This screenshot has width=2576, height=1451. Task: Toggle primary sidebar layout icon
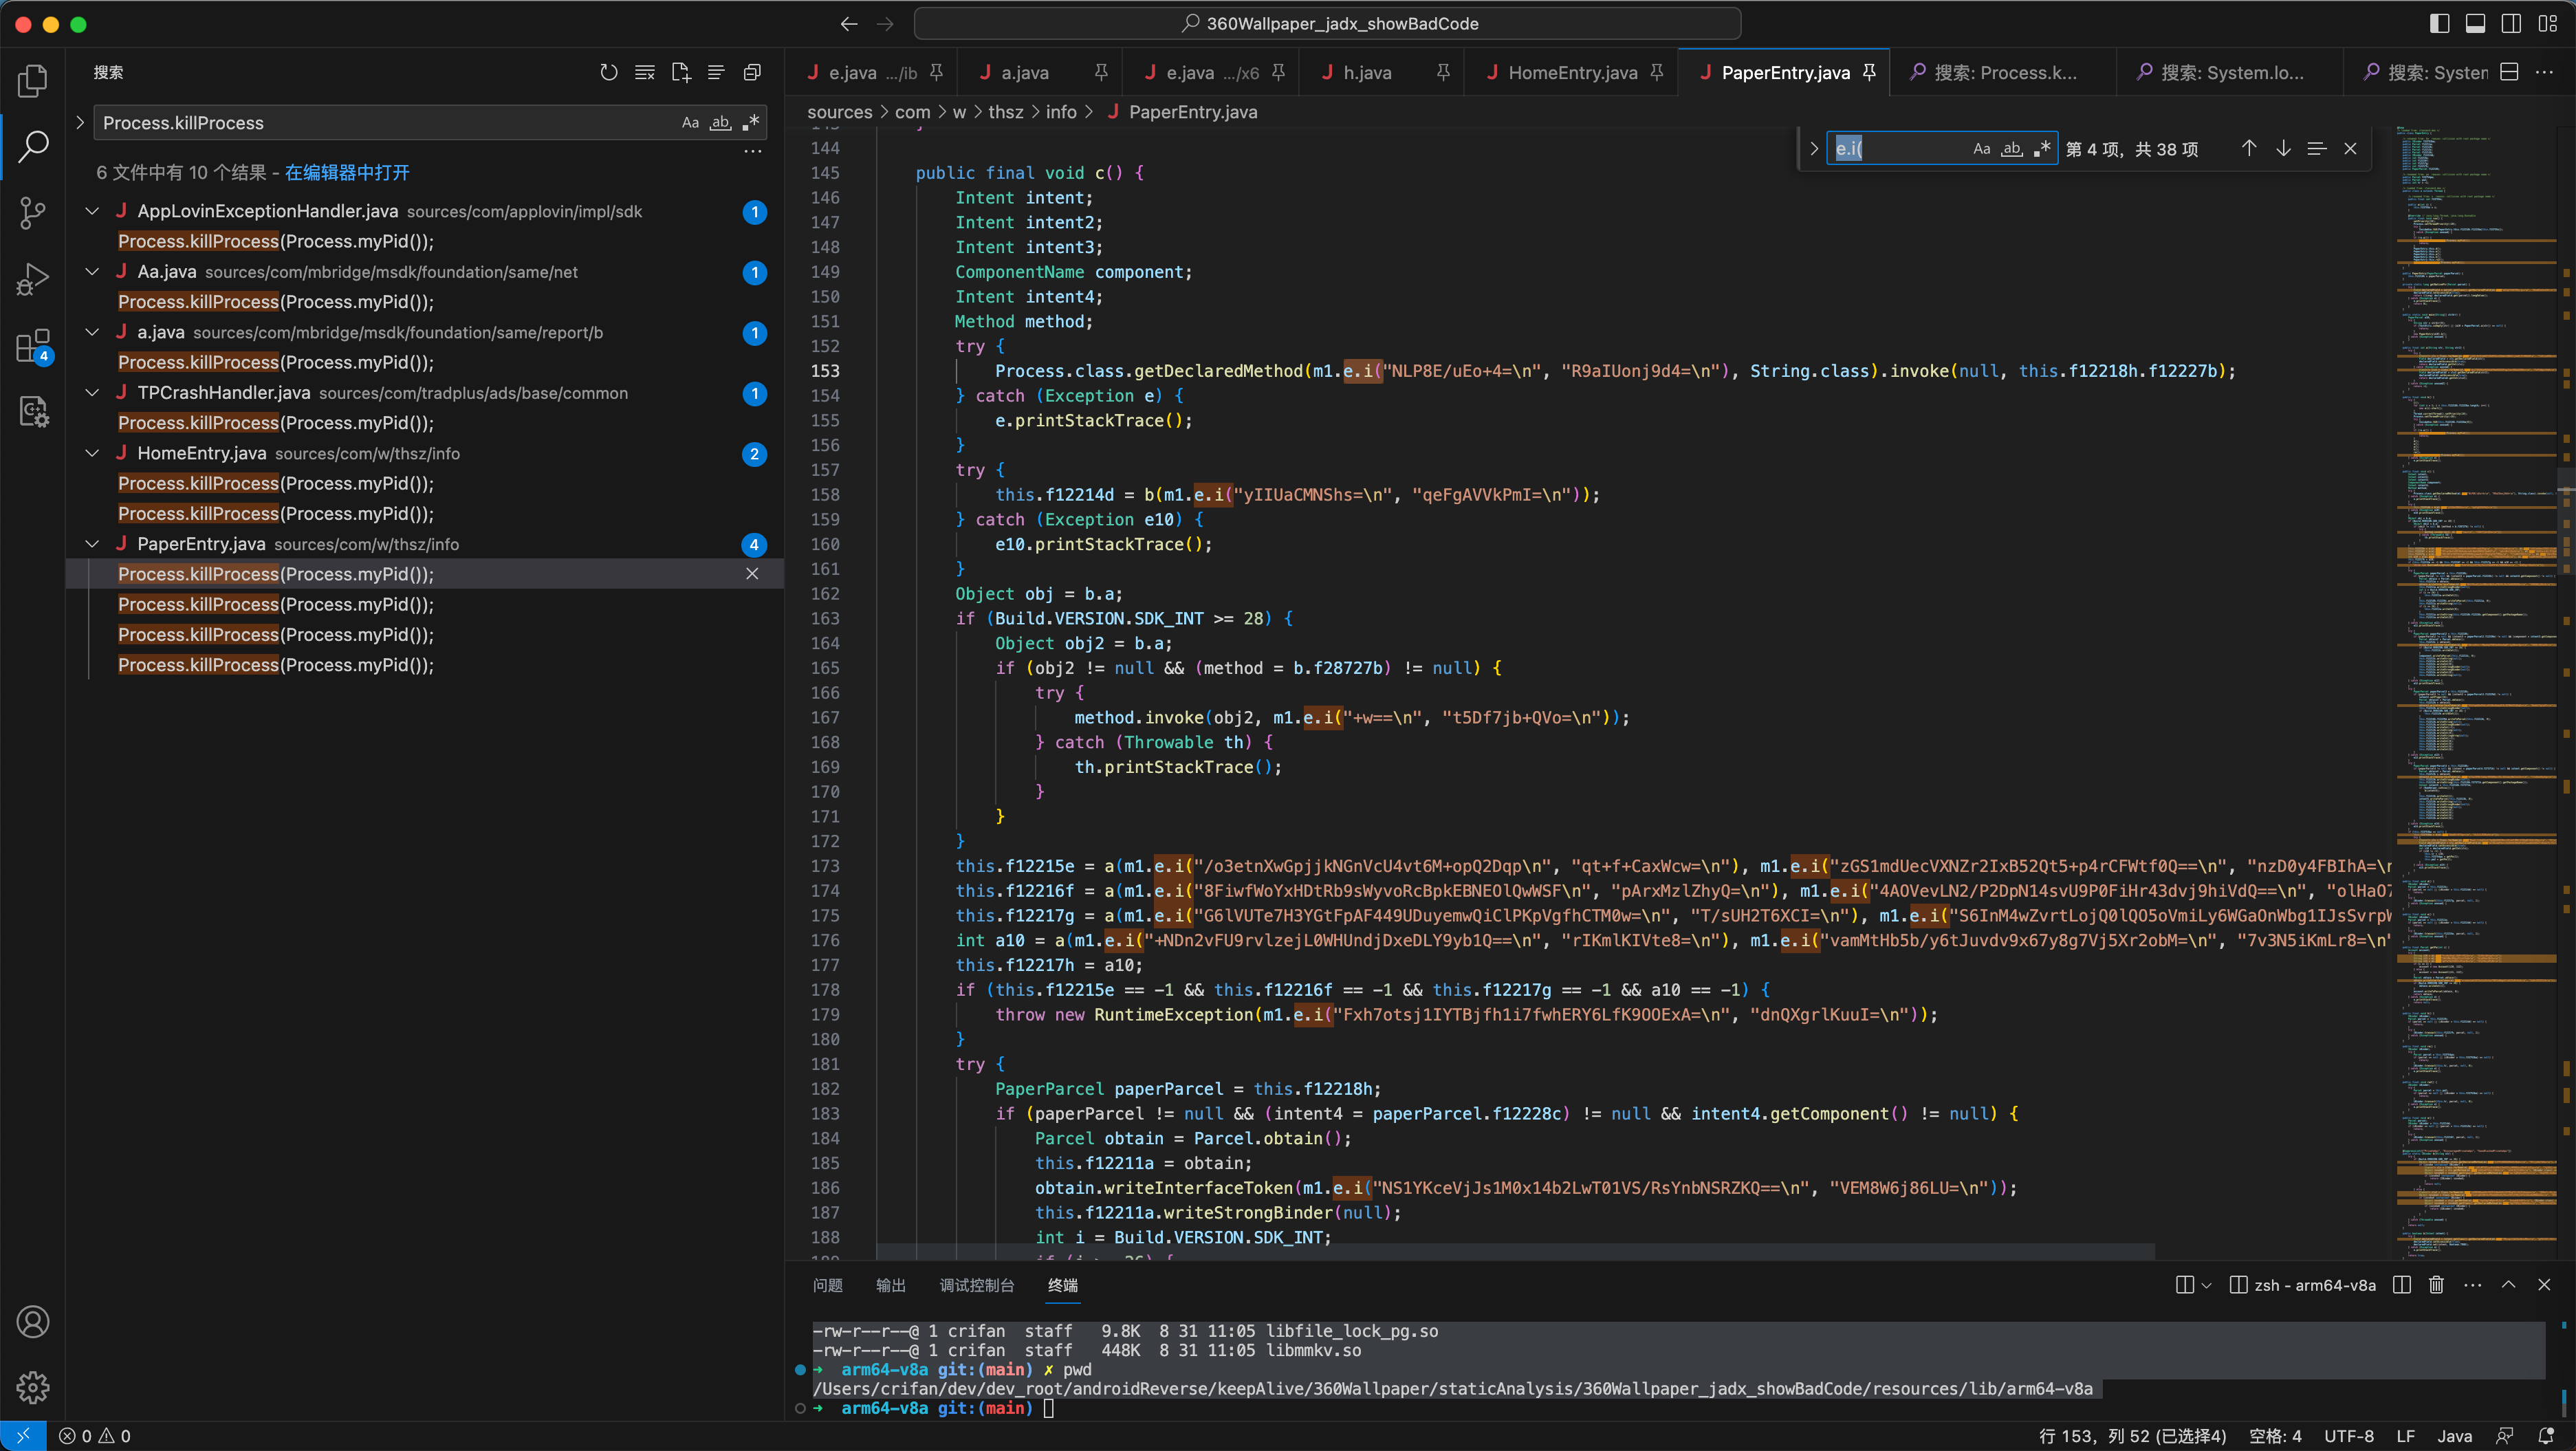pos(2440,23)
